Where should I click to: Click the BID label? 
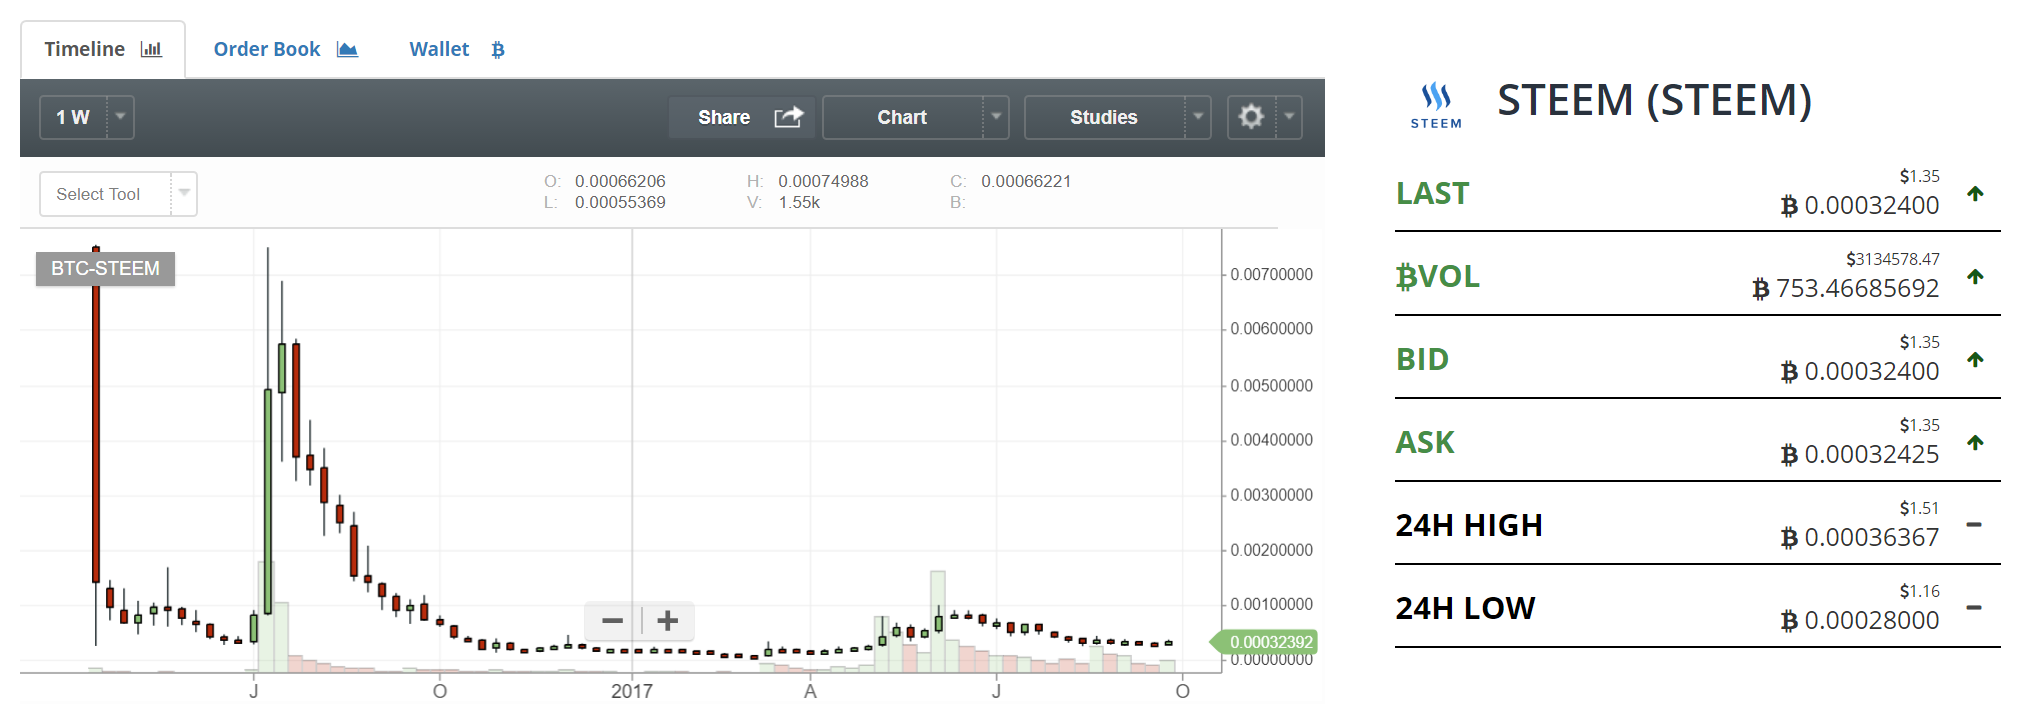tap(1422, 359)
